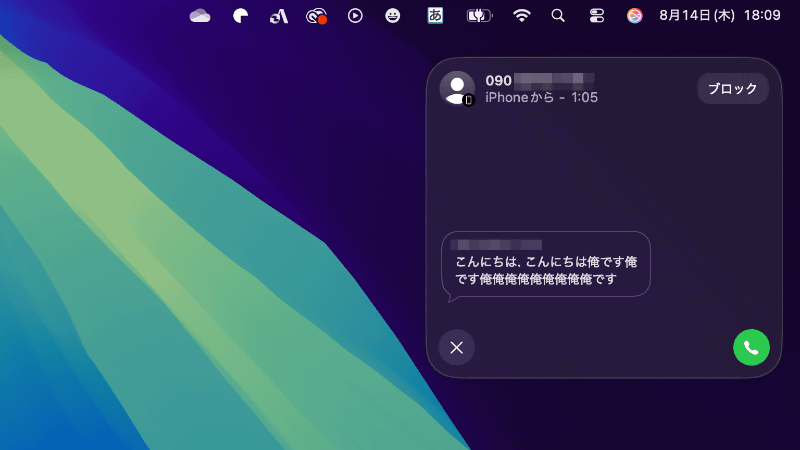Open the Japanese input source menu あ
The width and height of the screenshot is (800, 450).
(435, 15)
